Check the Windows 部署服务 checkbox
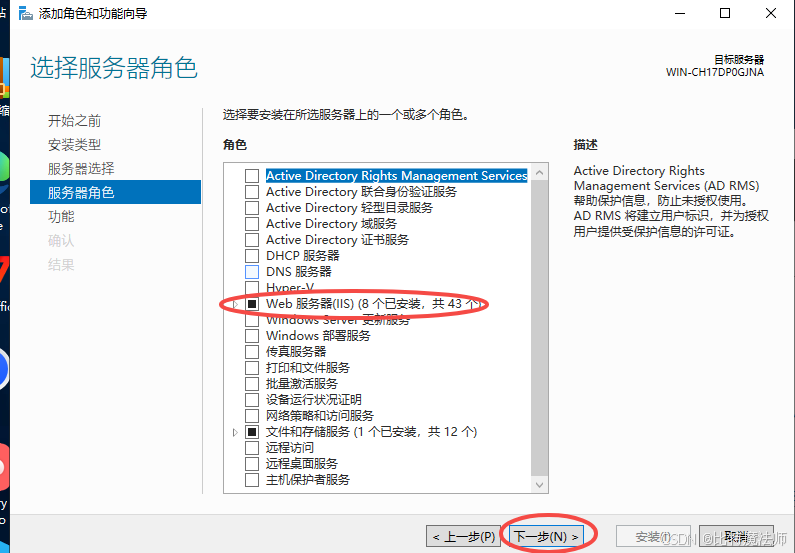Screen dimensions: 795x553 click(x=252, y=336)
